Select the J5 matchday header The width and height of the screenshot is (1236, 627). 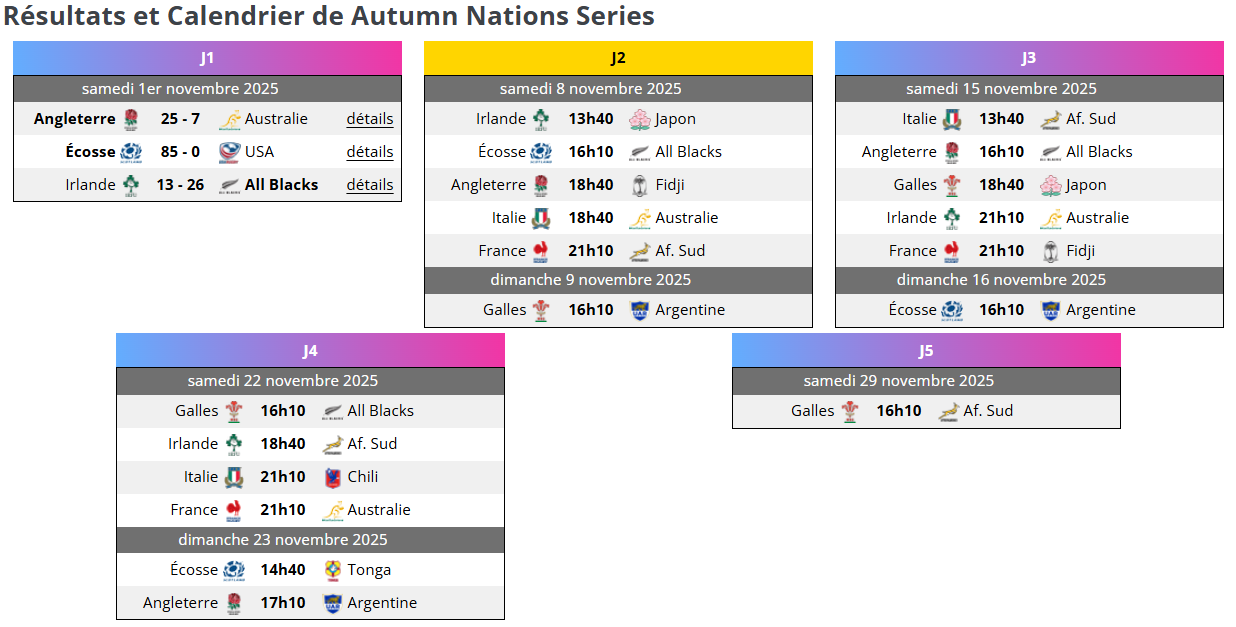coord(926,350)
